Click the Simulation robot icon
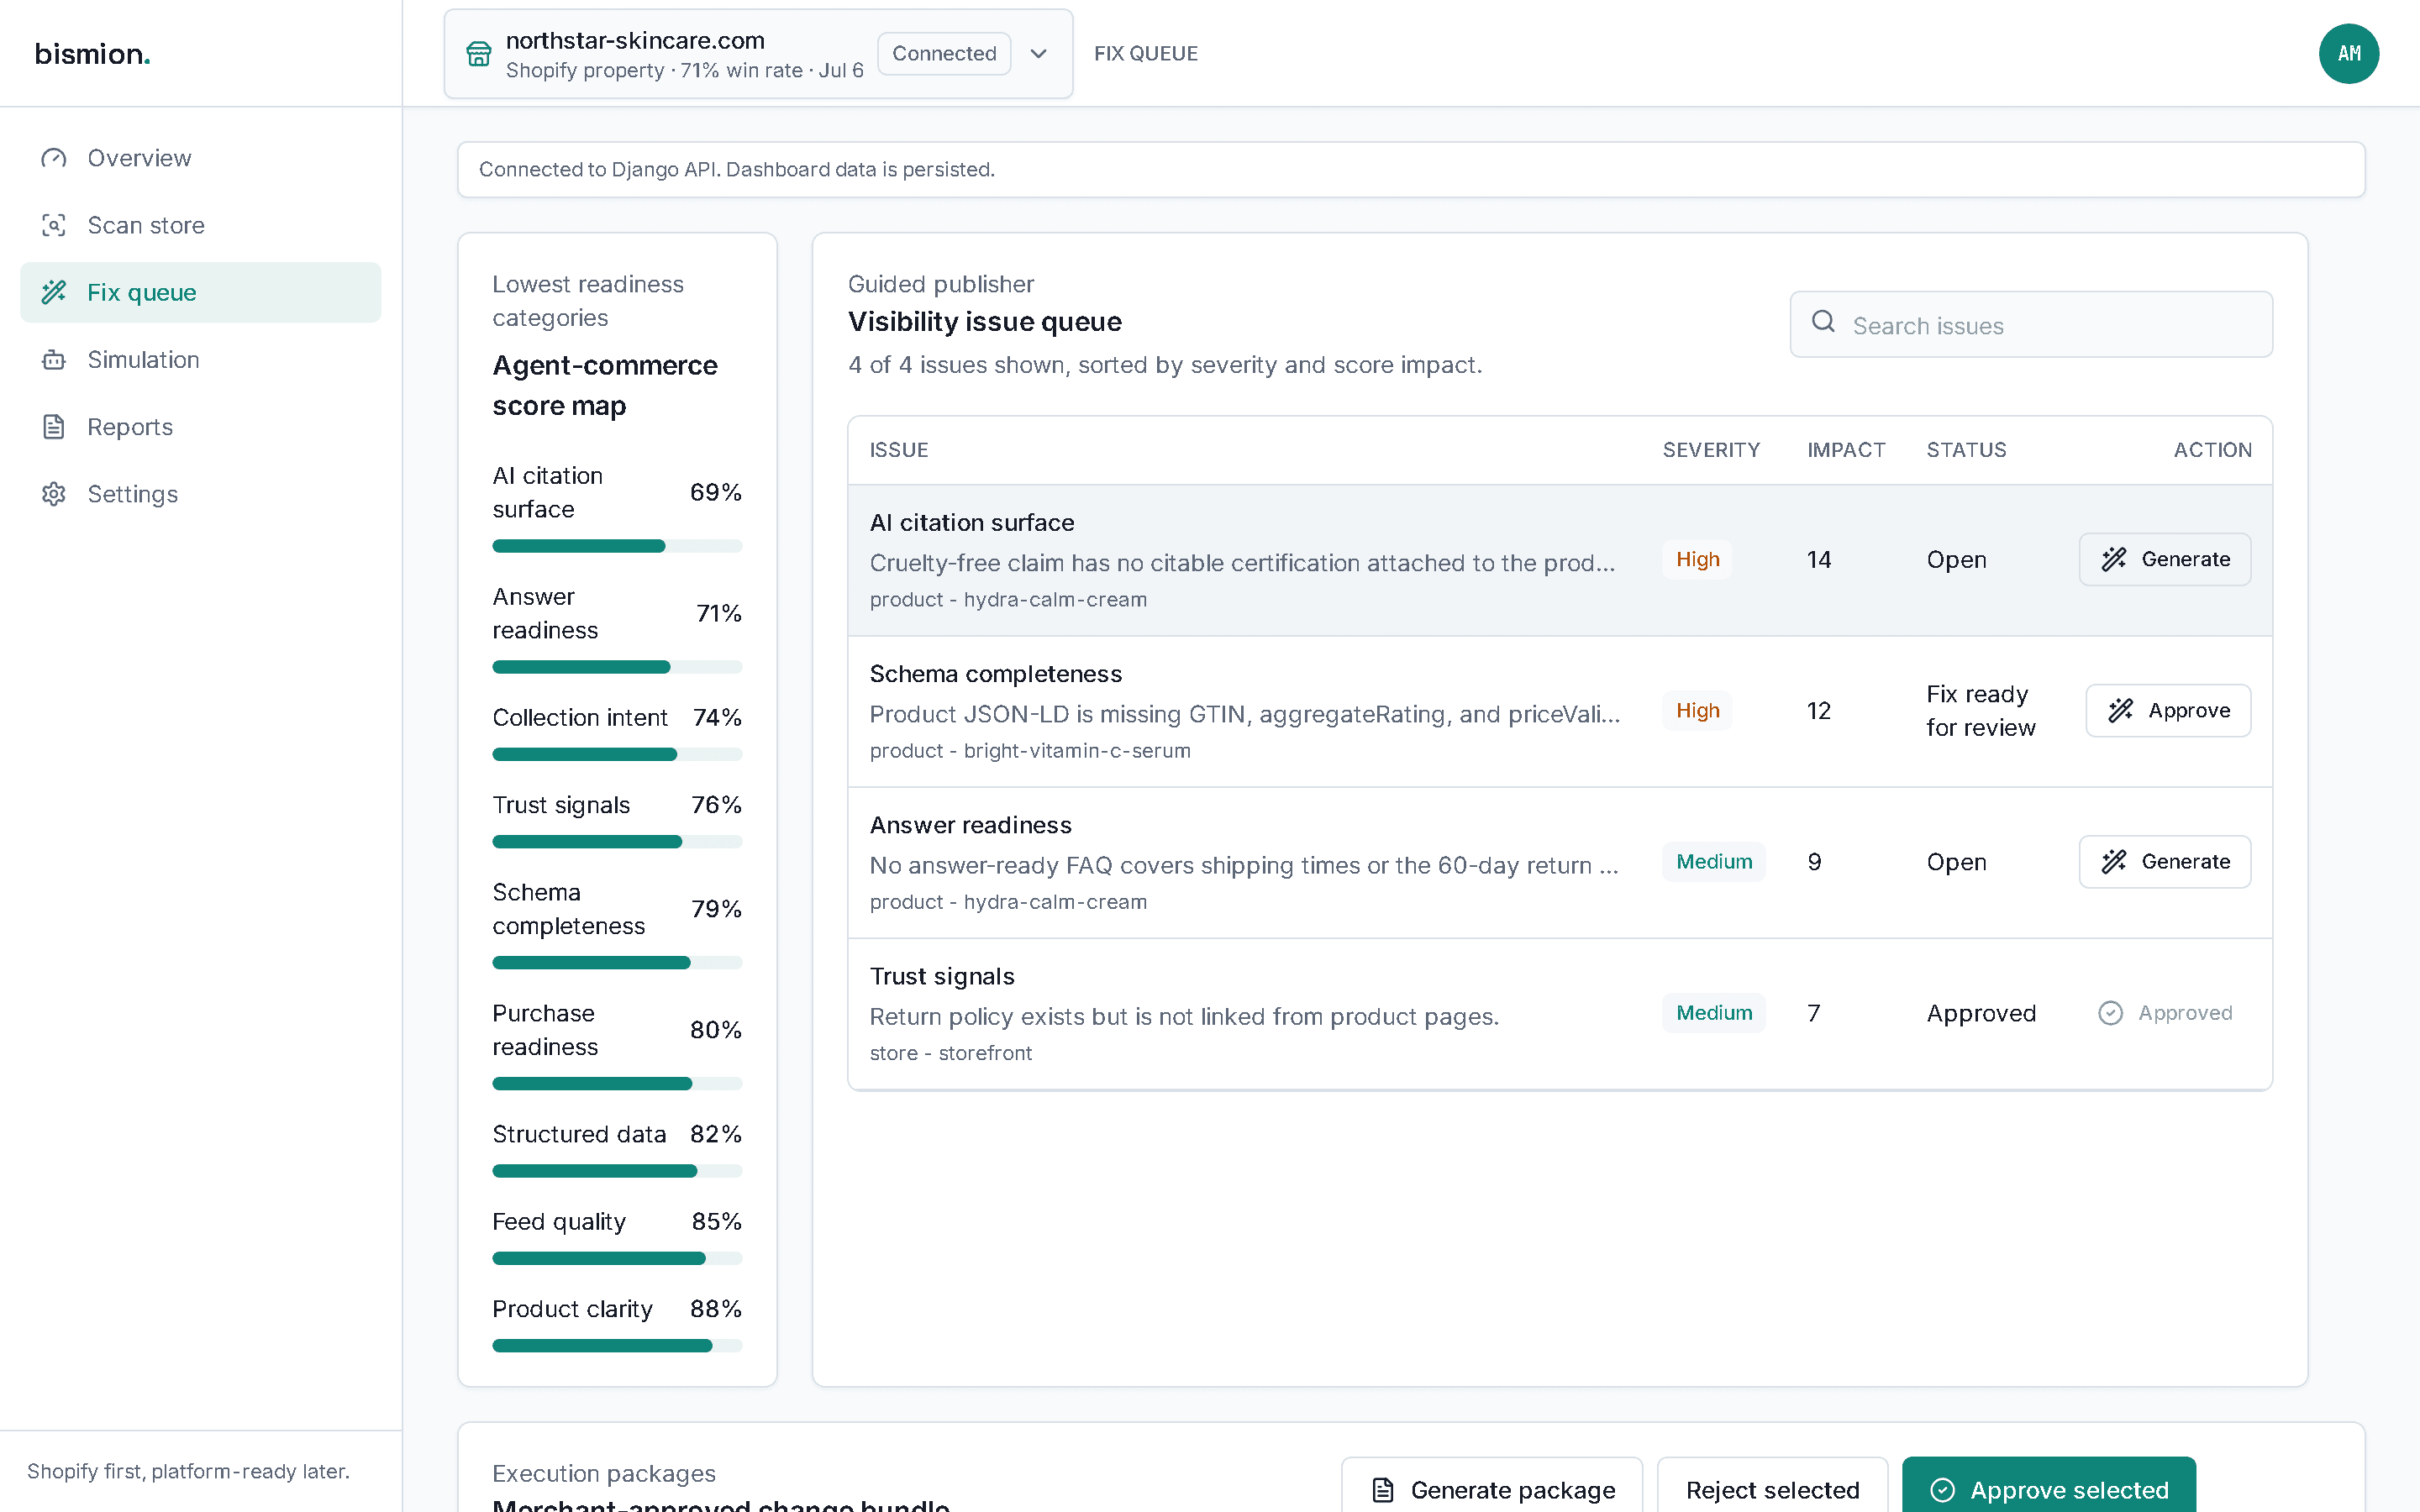This screenshot has height=1512, width=2420. (54, 359)
